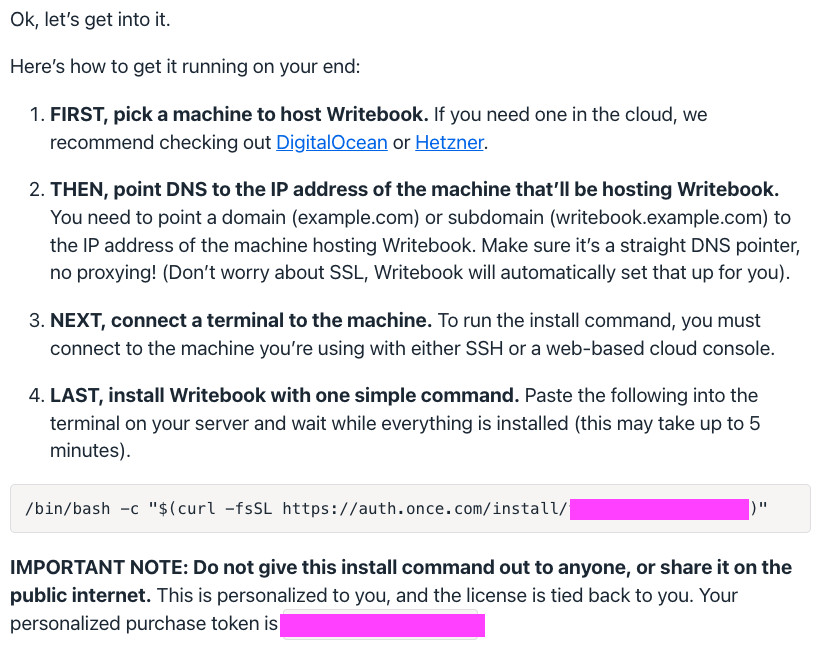The height and width of the screenshot is (651, 820).
Task: Click bold "THEN, point DNS" step heading
Action: (x=414, y=190)
